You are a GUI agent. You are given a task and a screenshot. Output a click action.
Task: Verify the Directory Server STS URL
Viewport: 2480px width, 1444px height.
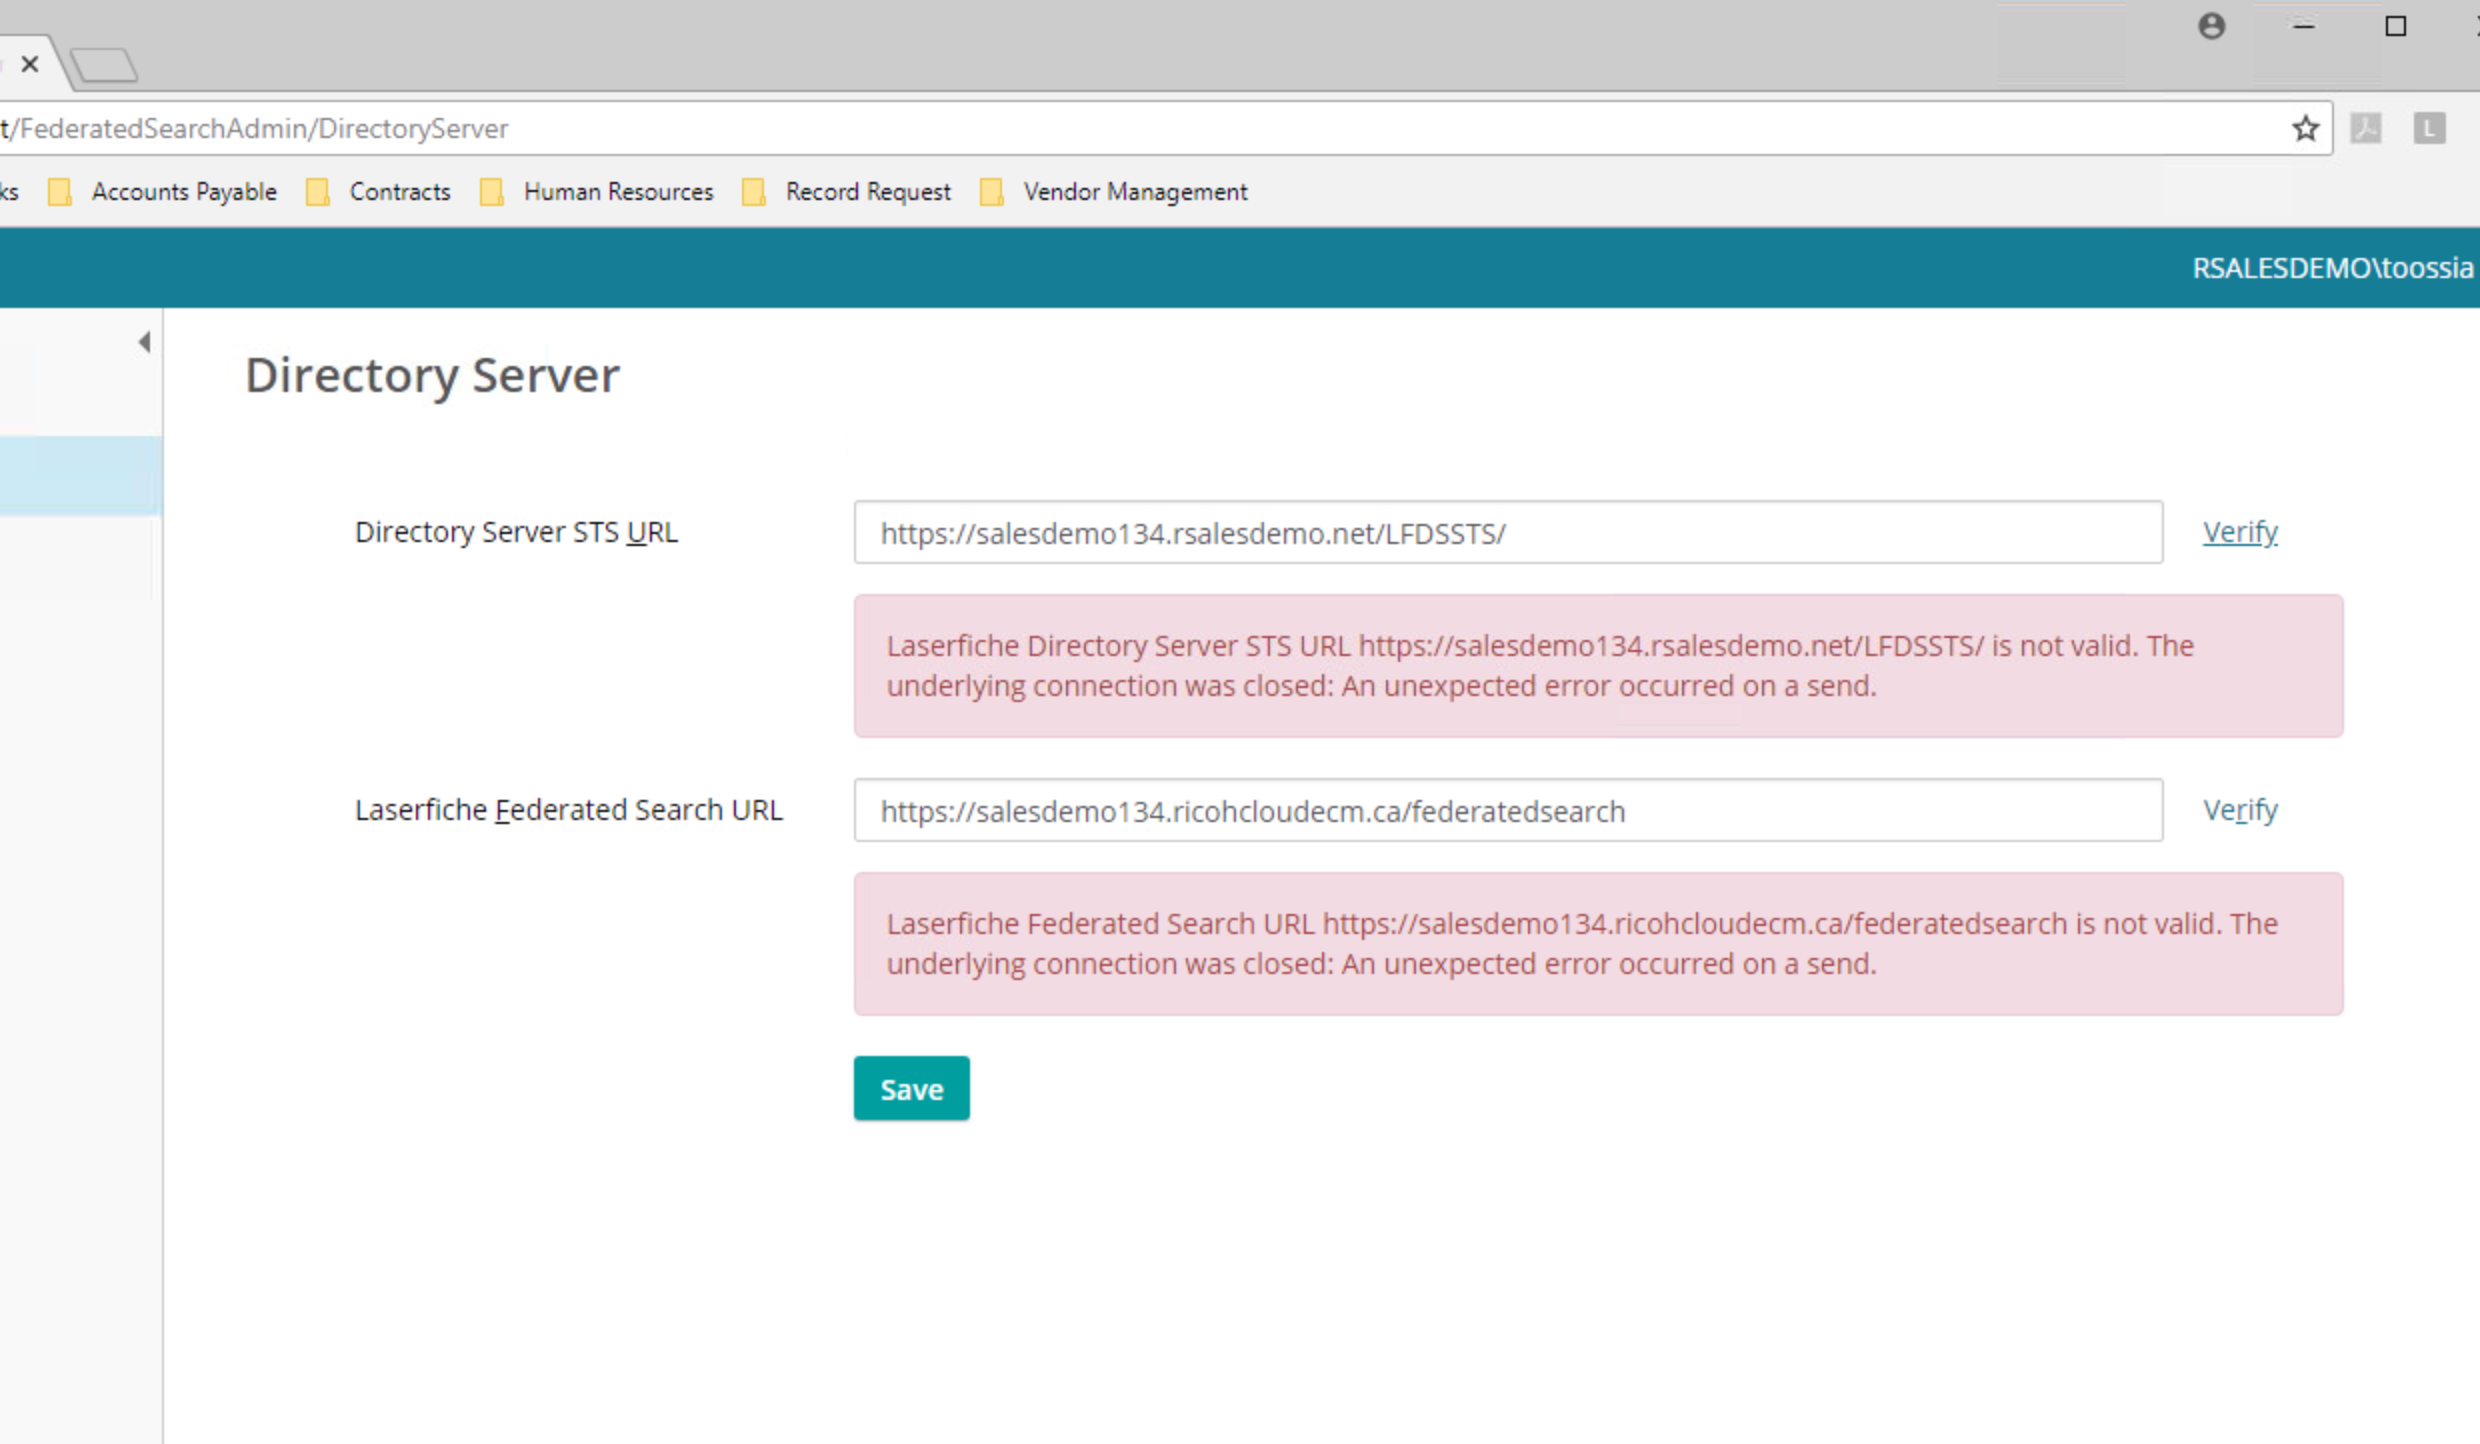point(2239,532)
